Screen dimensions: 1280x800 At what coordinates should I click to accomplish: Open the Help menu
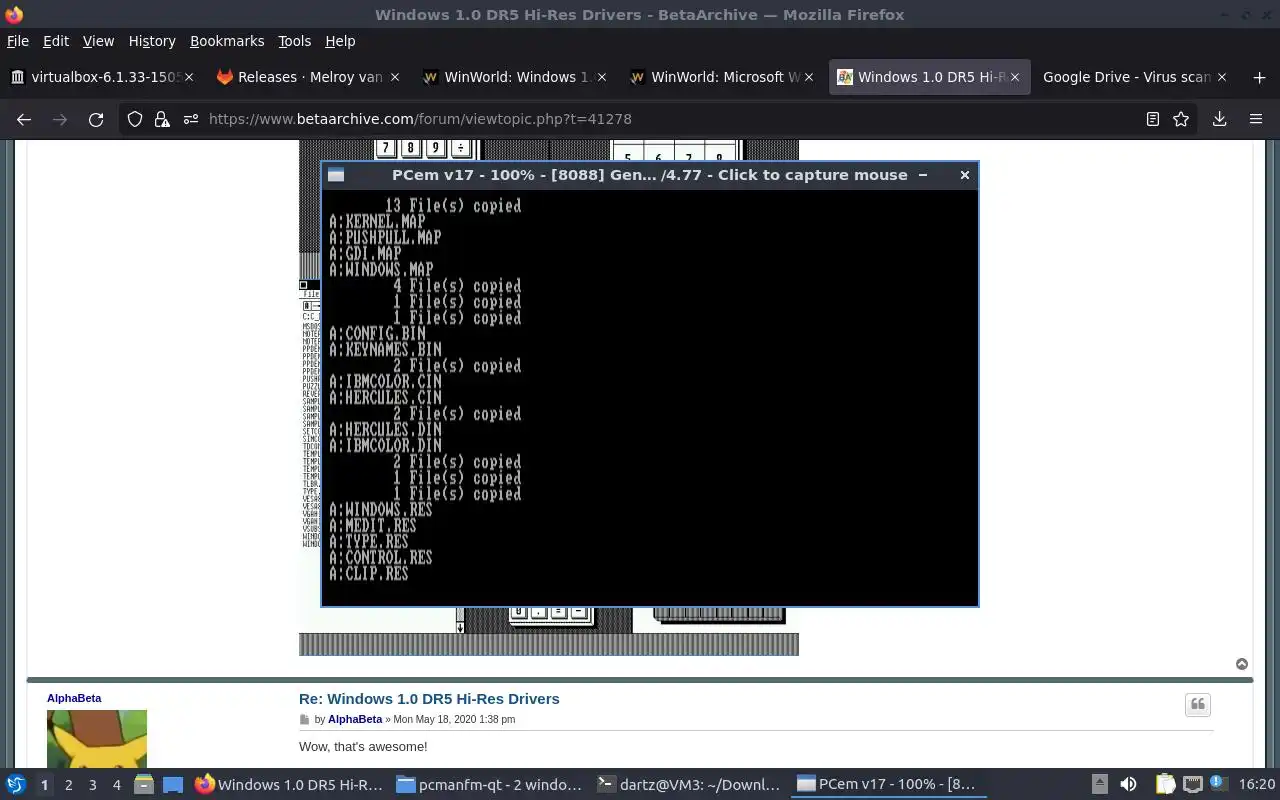click(x=340, y=41)
